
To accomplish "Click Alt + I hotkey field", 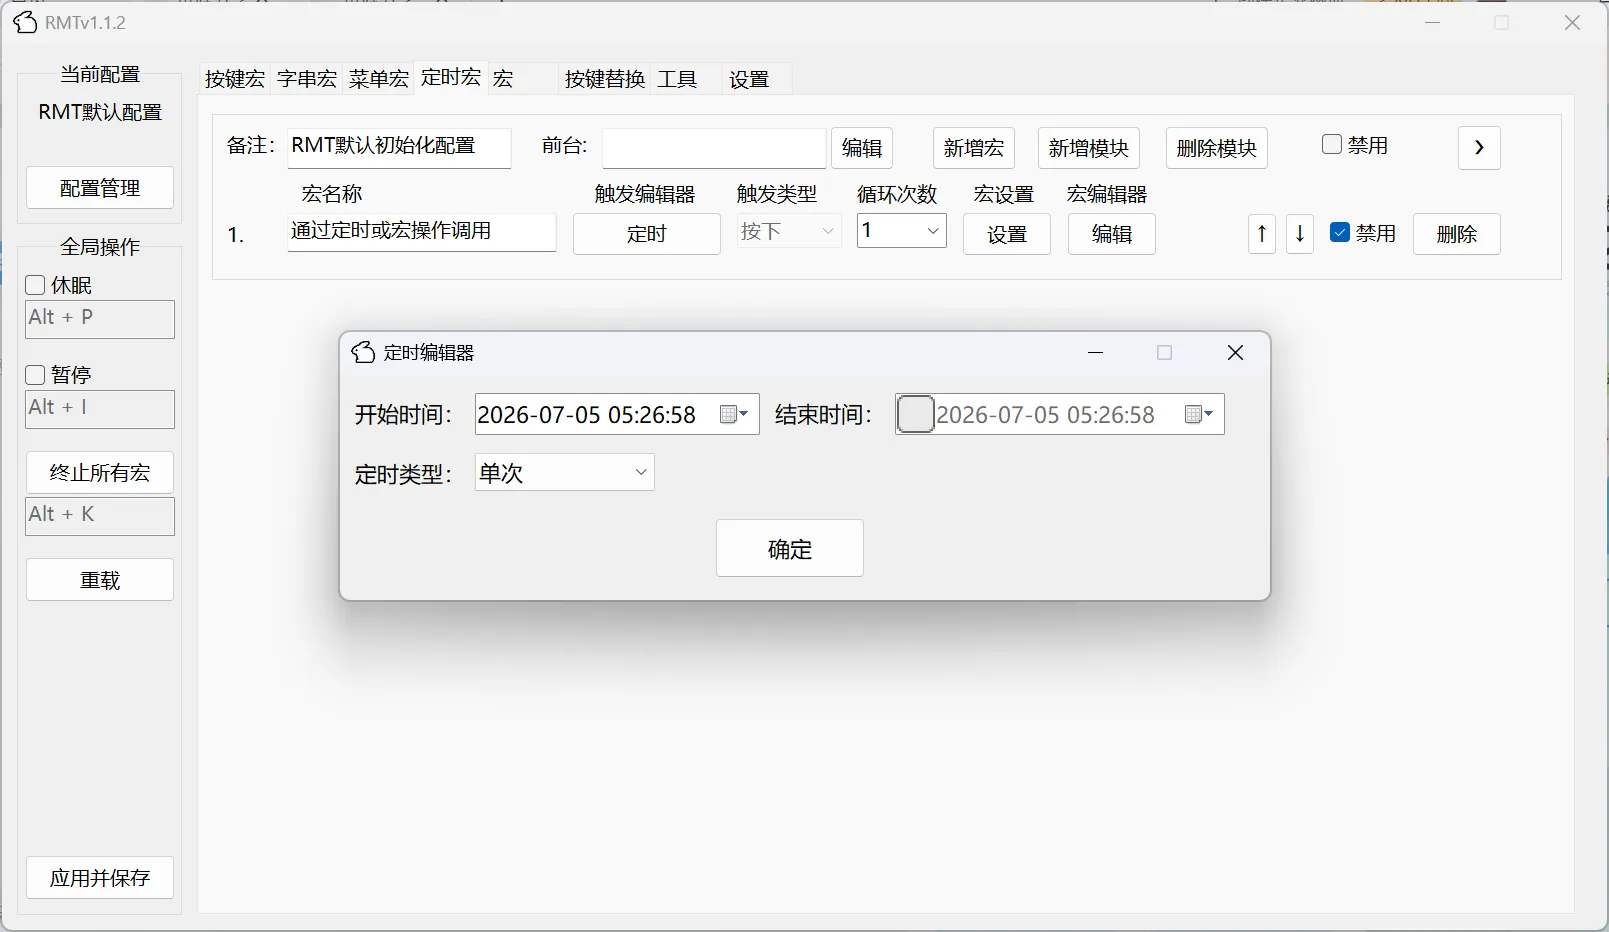I will 100,410.
